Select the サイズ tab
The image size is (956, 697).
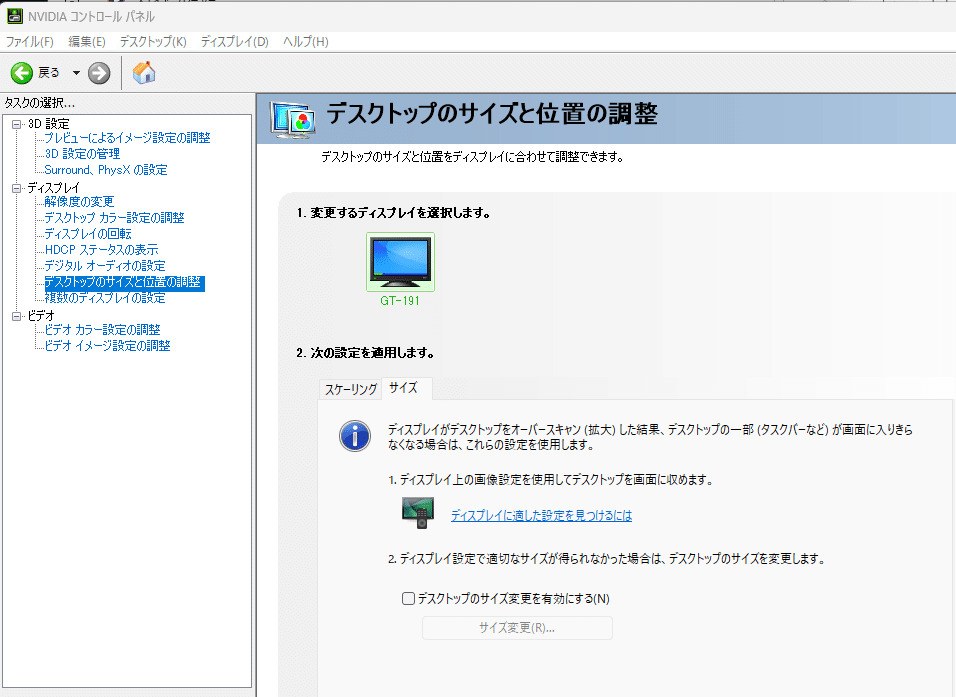pyautogui.click(x=407, y=388)
